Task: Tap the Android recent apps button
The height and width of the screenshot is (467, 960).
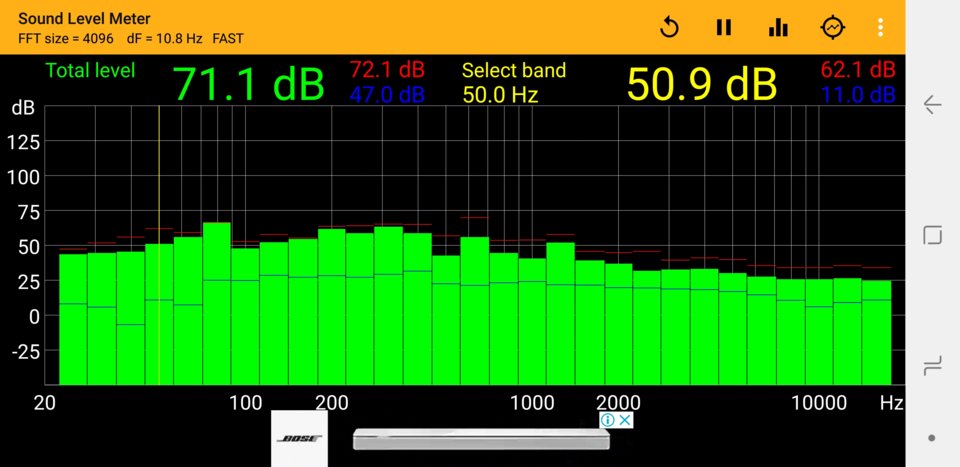Action: [x=932, y=367]
